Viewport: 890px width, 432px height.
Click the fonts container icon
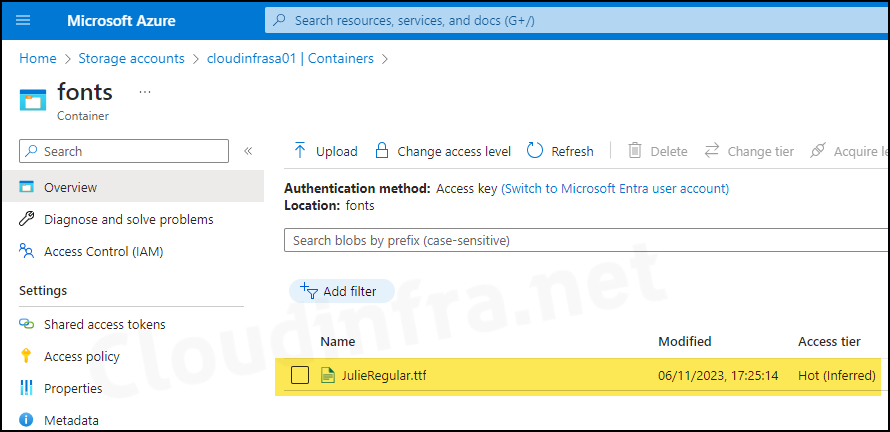pyautogui.click(x=33, y=99)
